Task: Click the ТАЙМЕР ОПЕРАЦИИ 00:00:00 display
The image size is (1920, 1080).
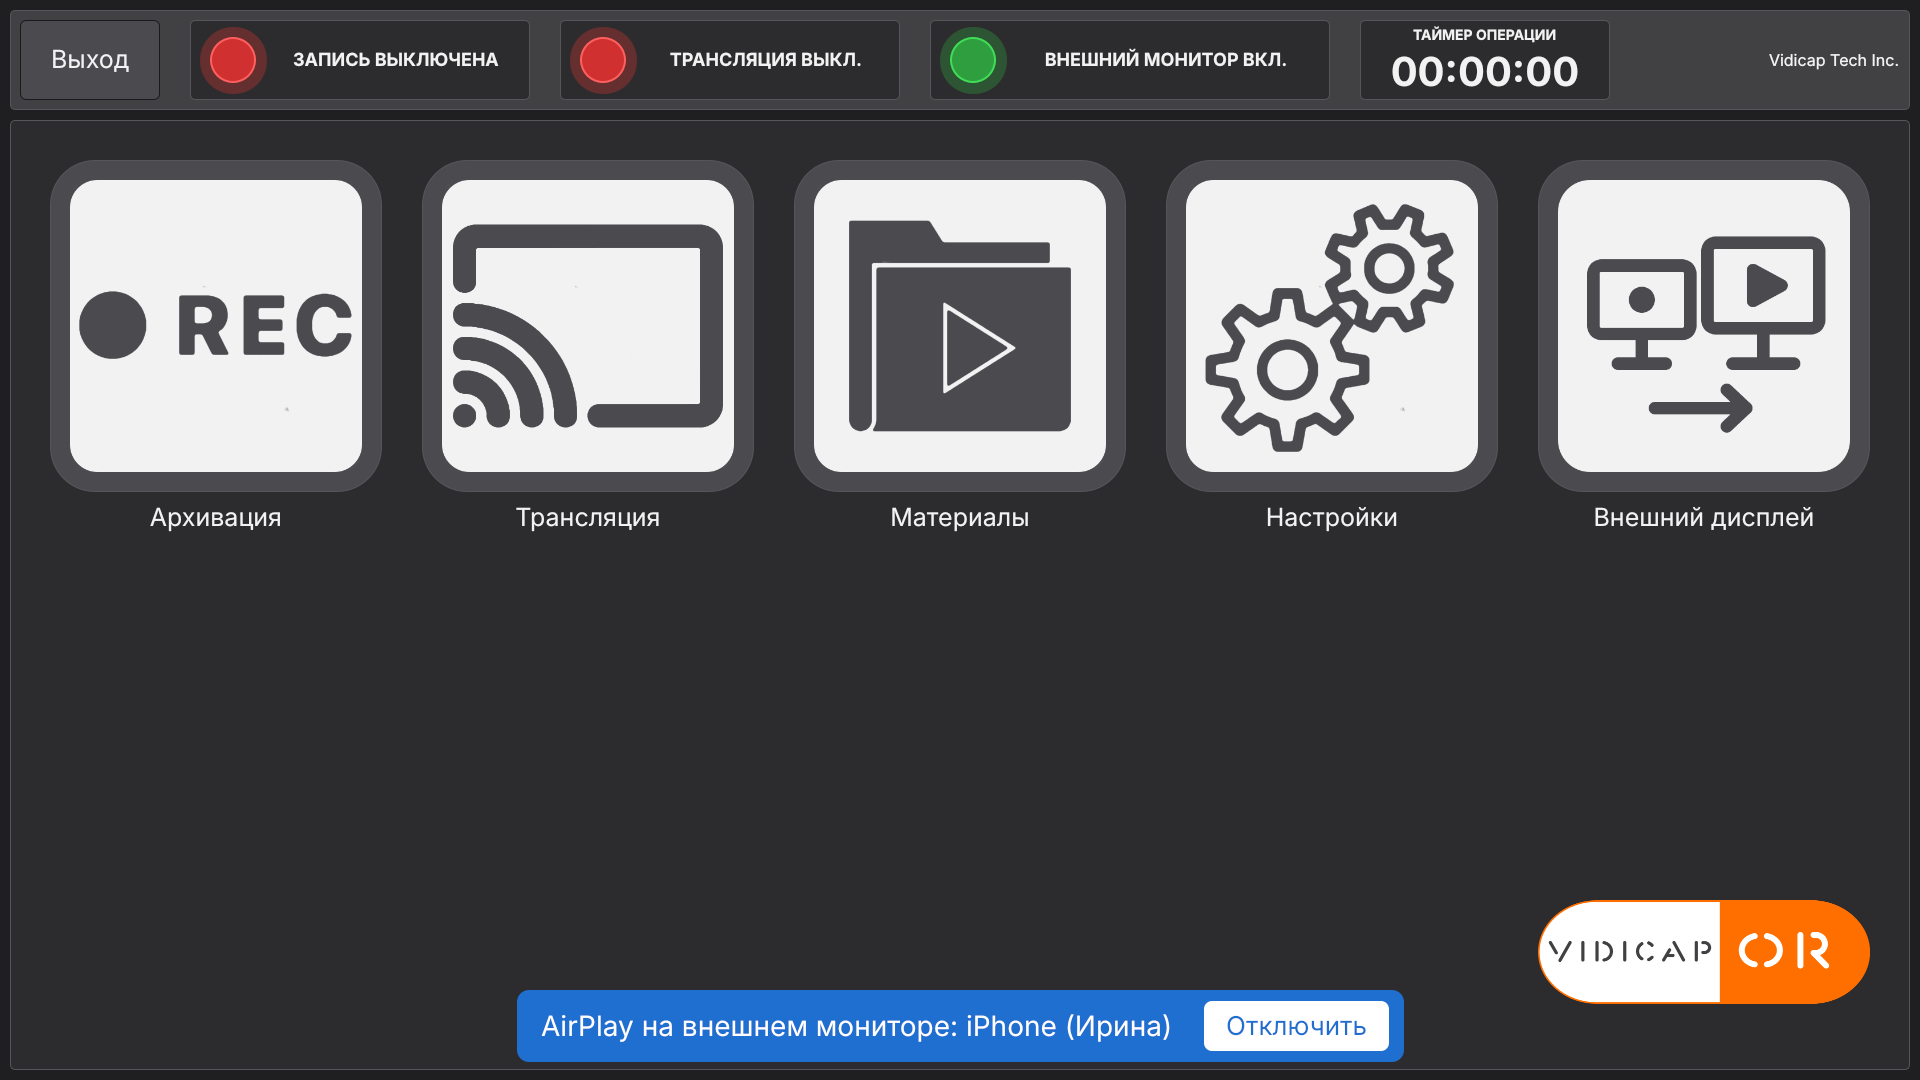Action: 1484,60
